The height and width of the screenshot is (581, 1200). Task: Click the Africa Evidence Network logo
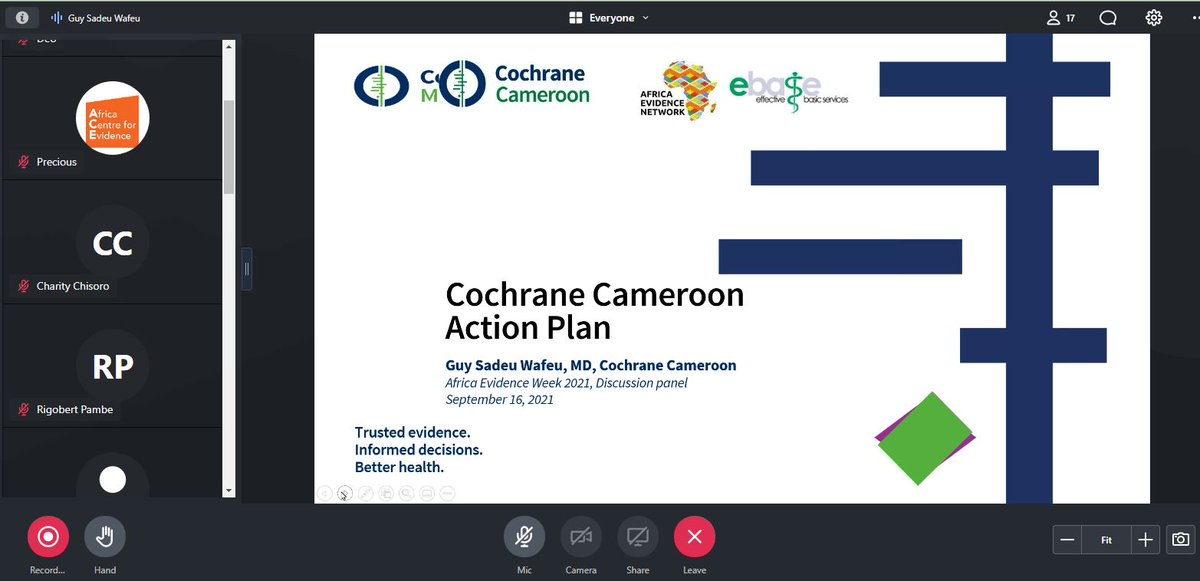coord(679,90)
